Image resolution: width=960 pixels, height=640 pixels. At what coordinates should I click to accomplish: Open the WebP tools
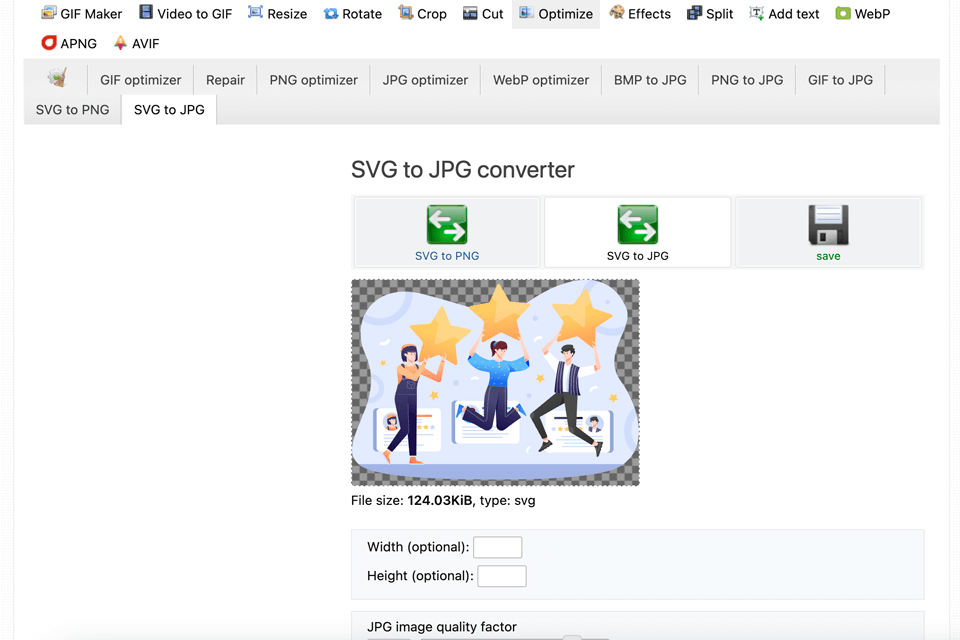[863, 13]
